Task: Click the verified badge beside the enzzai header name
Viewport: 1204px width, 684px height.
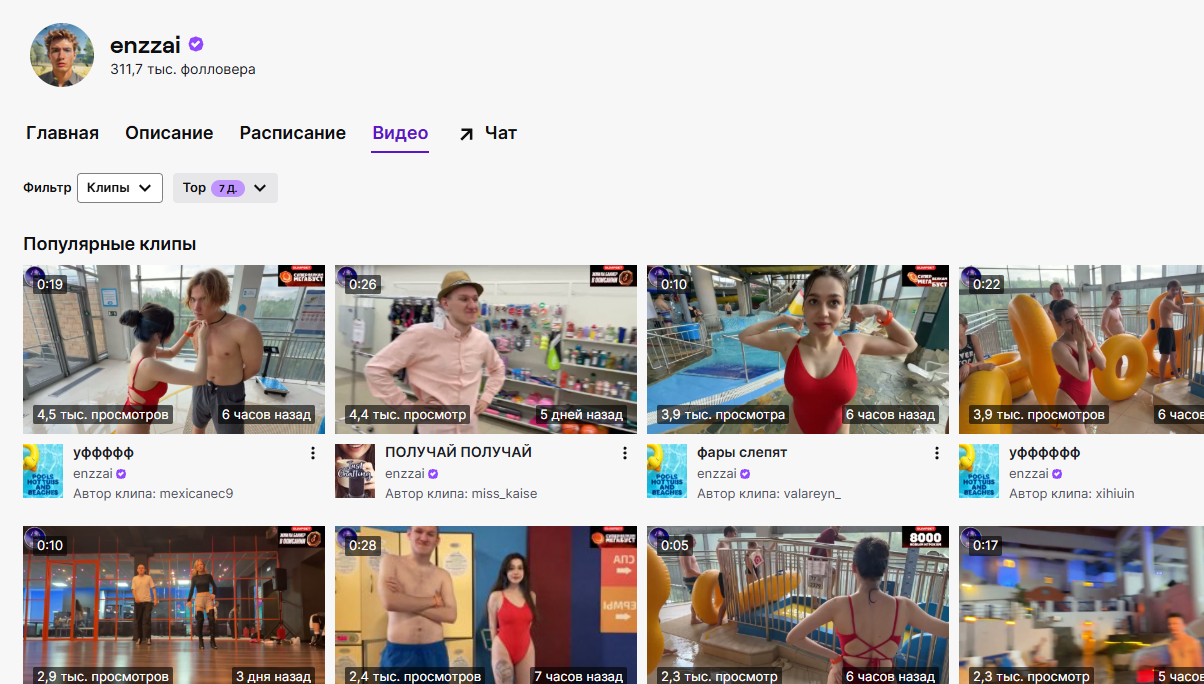Action: (197, 44)
